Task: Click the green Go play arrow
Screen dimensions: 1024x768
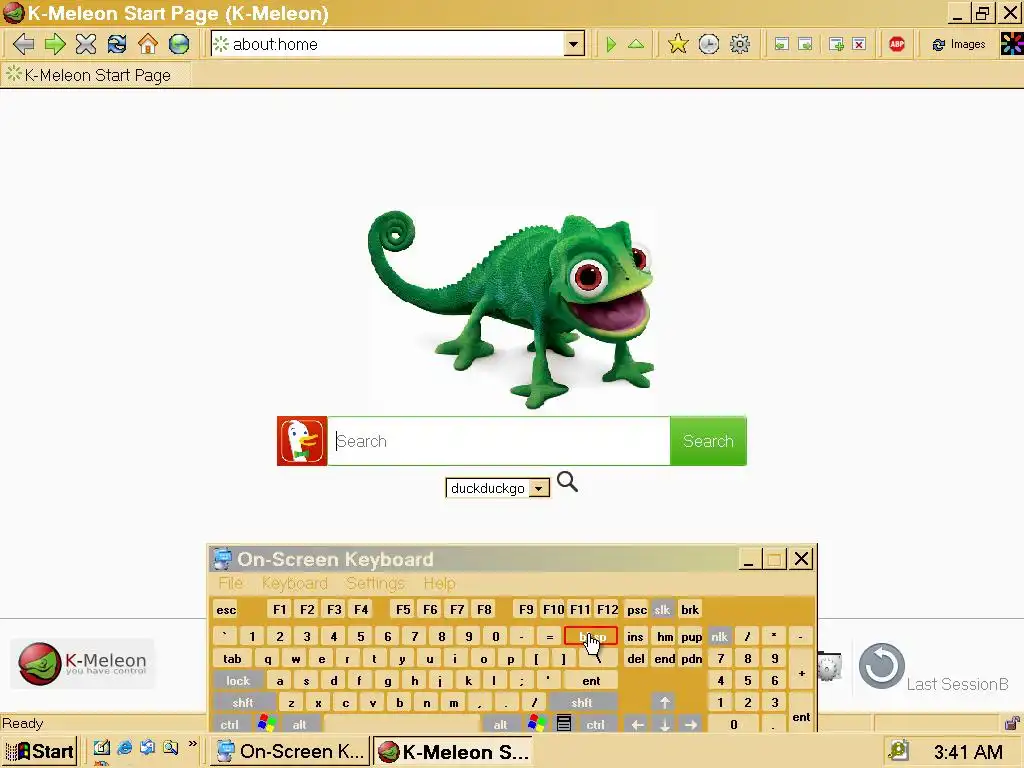Action: click(x=611, y=44)
